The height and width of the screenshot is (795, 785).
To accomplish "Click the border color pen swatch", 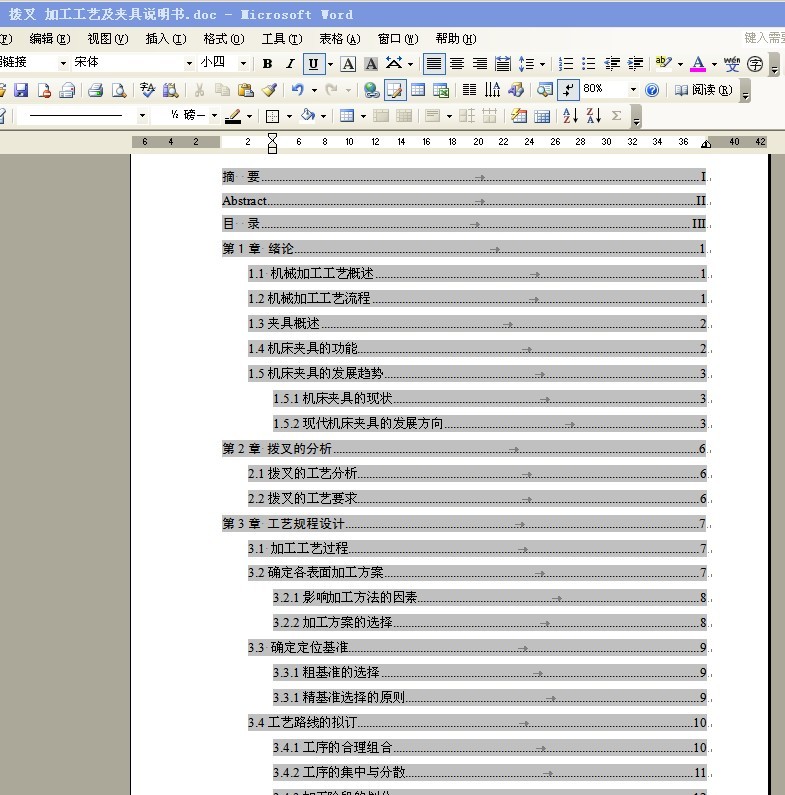I will (233, 116).
